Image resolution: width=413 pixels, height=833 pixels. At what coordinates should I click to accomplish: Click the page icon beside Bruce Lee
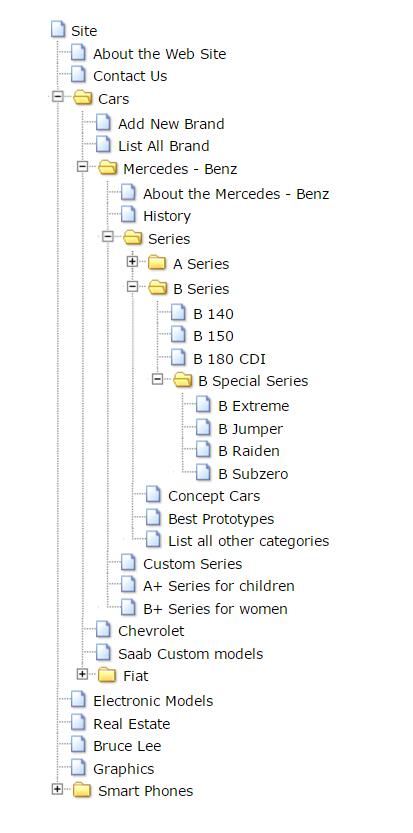pyautogui.click(x=78, y=744)
